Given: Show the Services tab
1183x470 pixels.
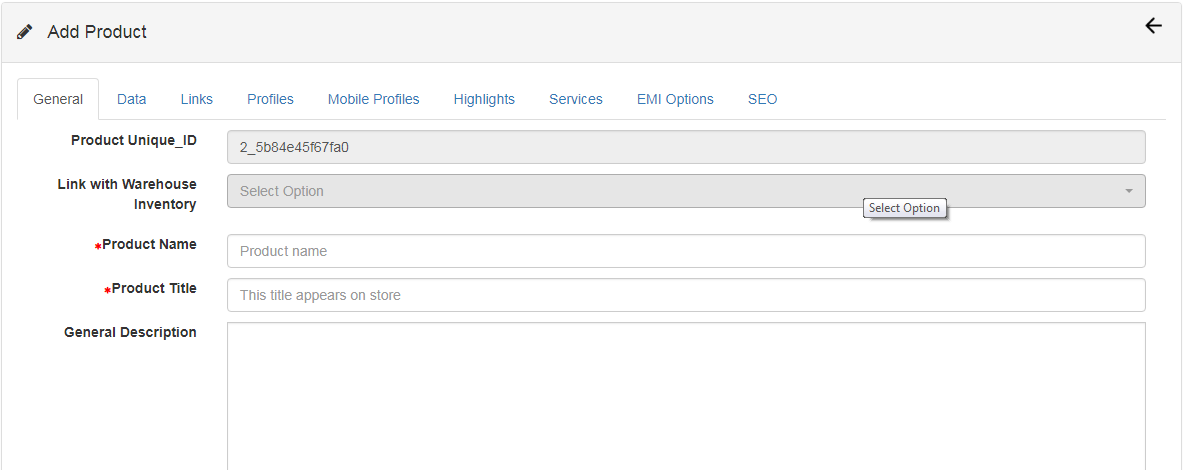Looking at the screenshot, I should [x=575, y=99].
